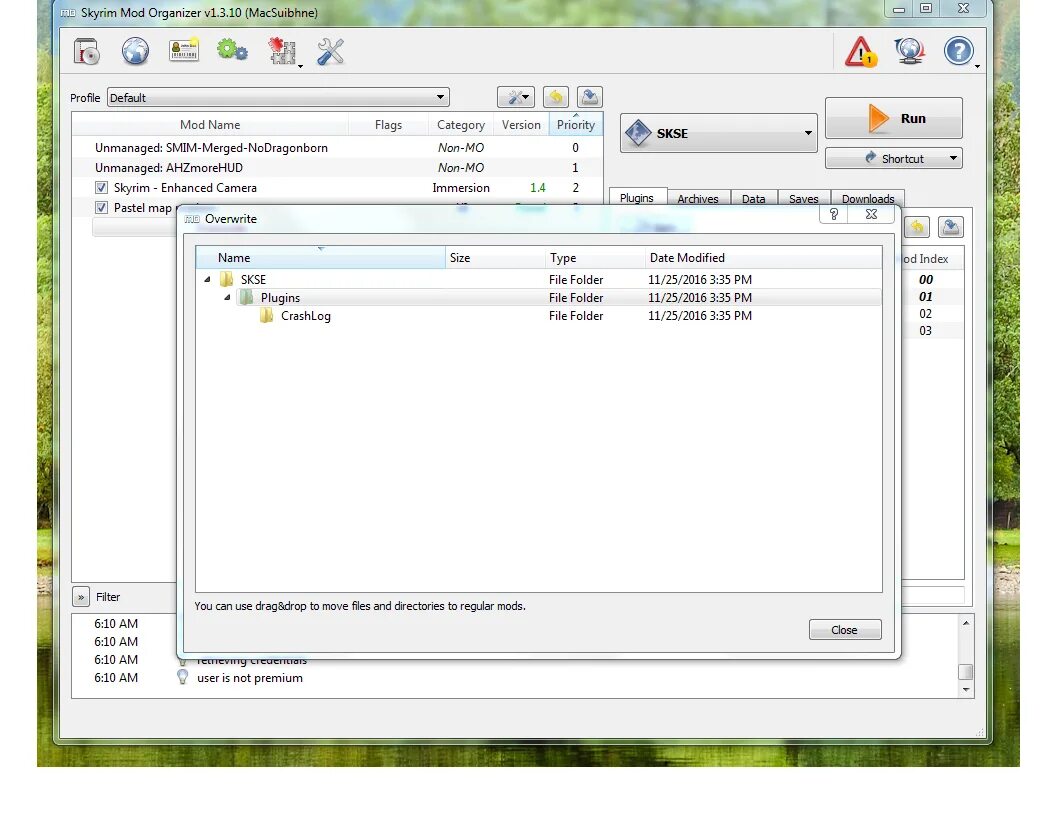Sort by Priority column header

coord(576,125)
